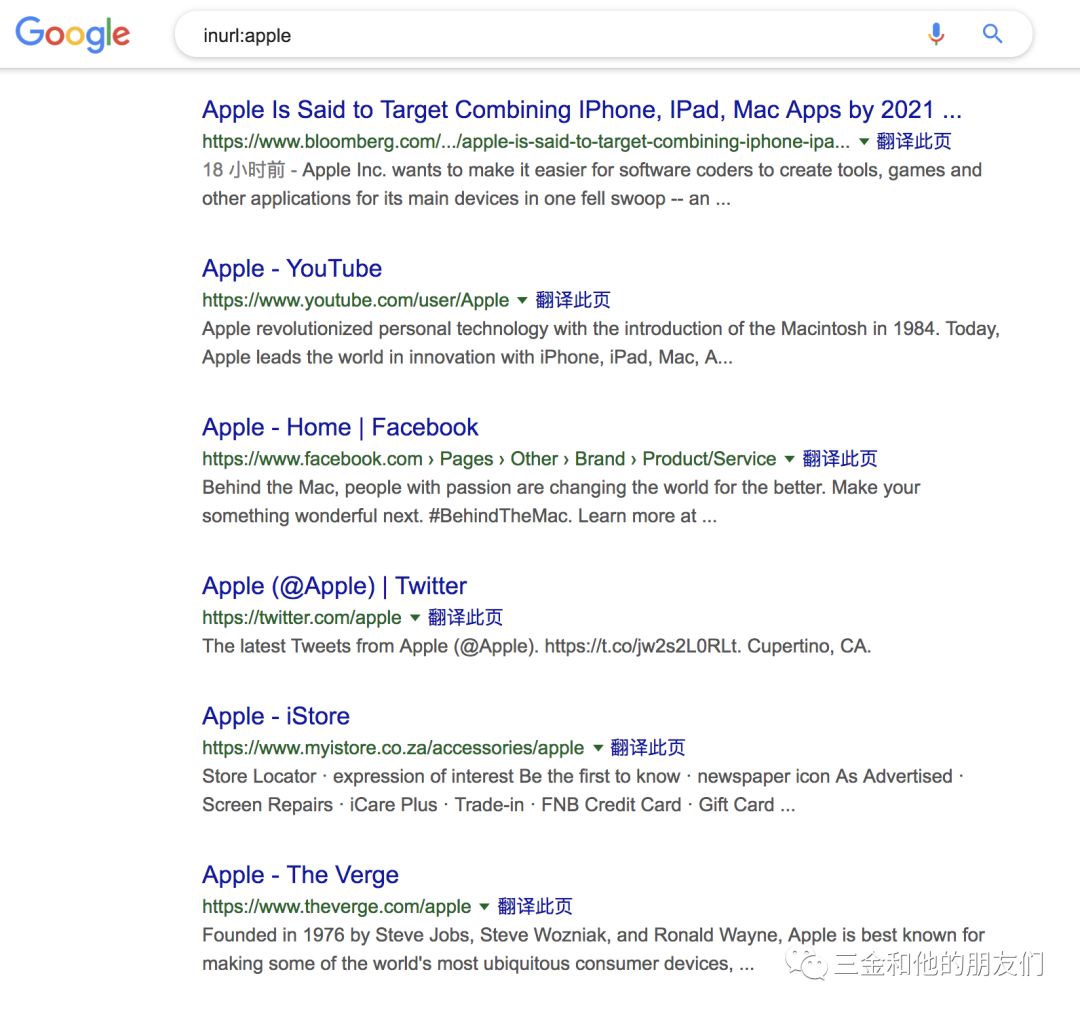Image resolution: width=1080 pixels, height=1012 pixels.
Task: Click the '18 小时前' timestamp text
Action: (244, 170)
